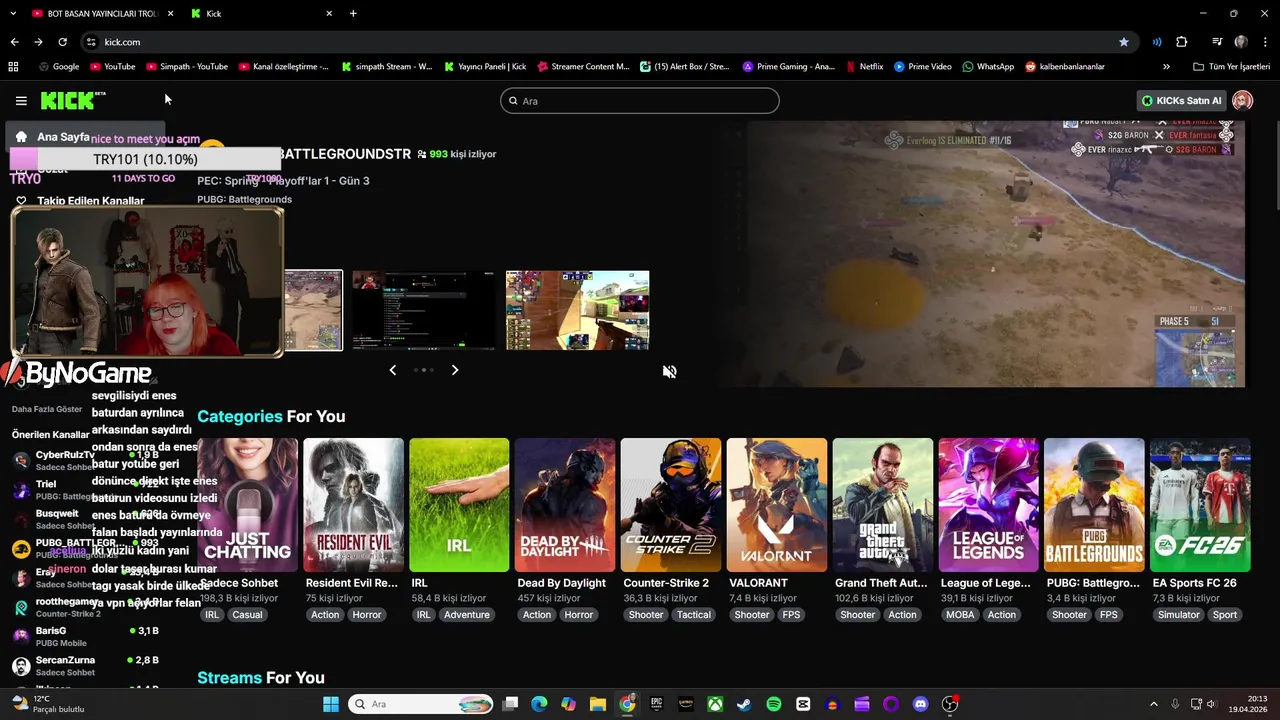Image resolution: width=1280 pixels, height=720 pixels.
Task: Open the WhatsApp bookmark
Action: (988, 67)
